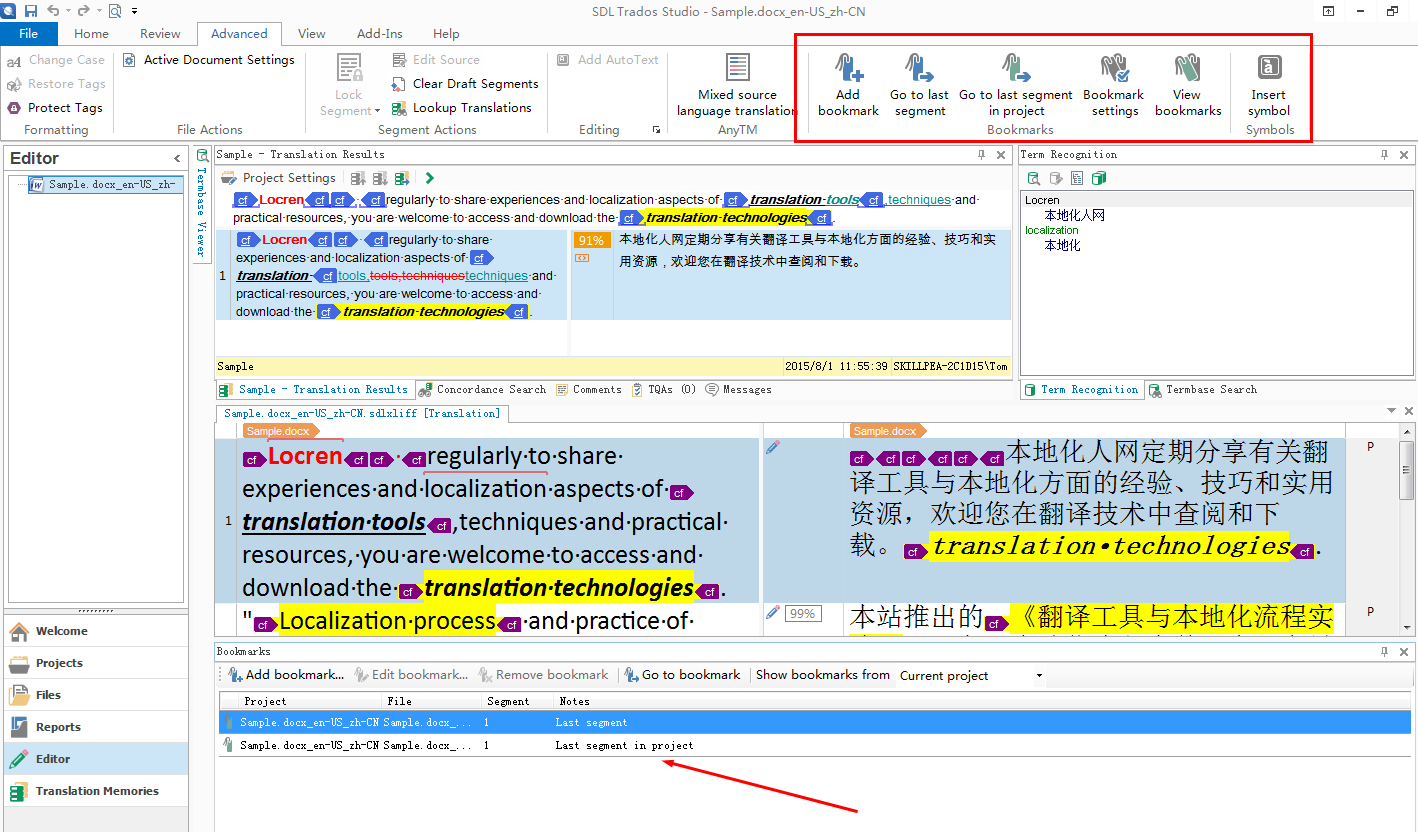Click Mixed source language translation icon
This screenshot has height=832, width=1418.
tap(738, 84)
